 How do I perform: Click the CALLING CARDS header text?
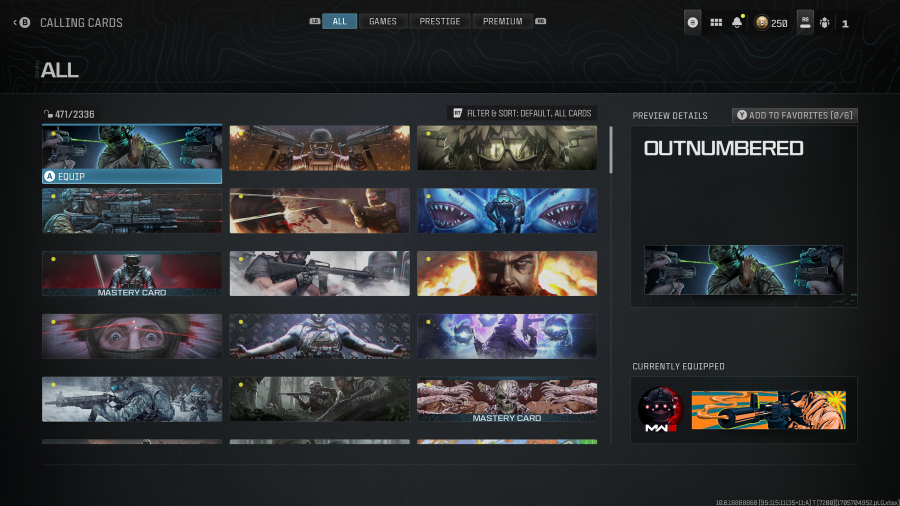(x=81, y=23)
